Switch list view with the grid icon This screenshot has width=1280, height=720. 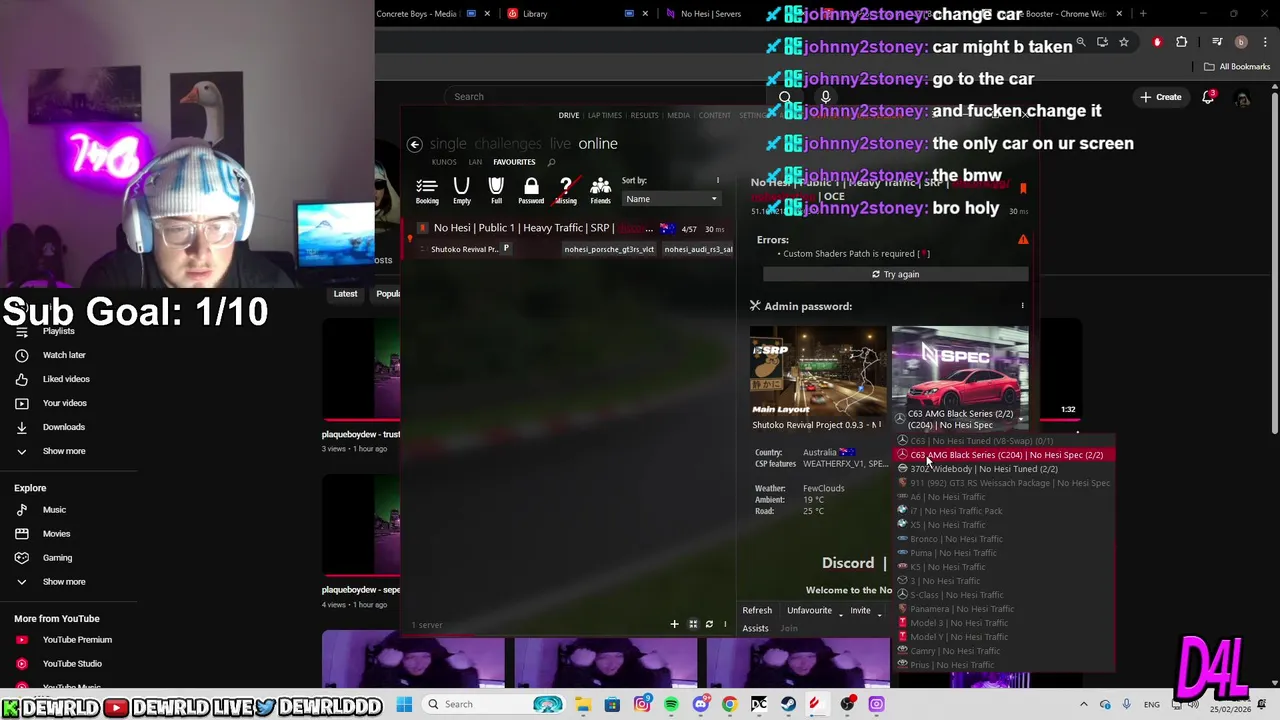coord(692,625)
